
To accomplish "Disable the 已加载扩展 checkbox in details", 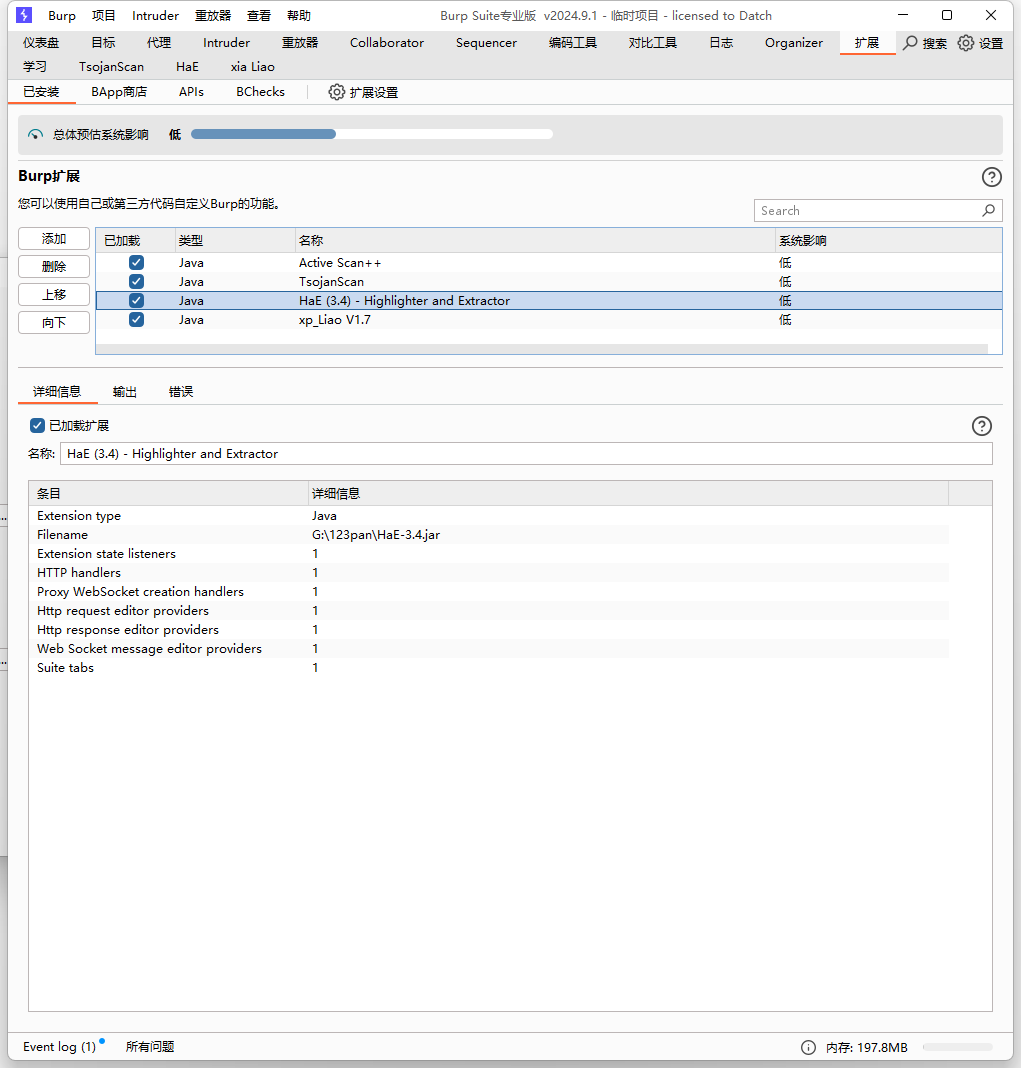I will click(x=38, y=426).
